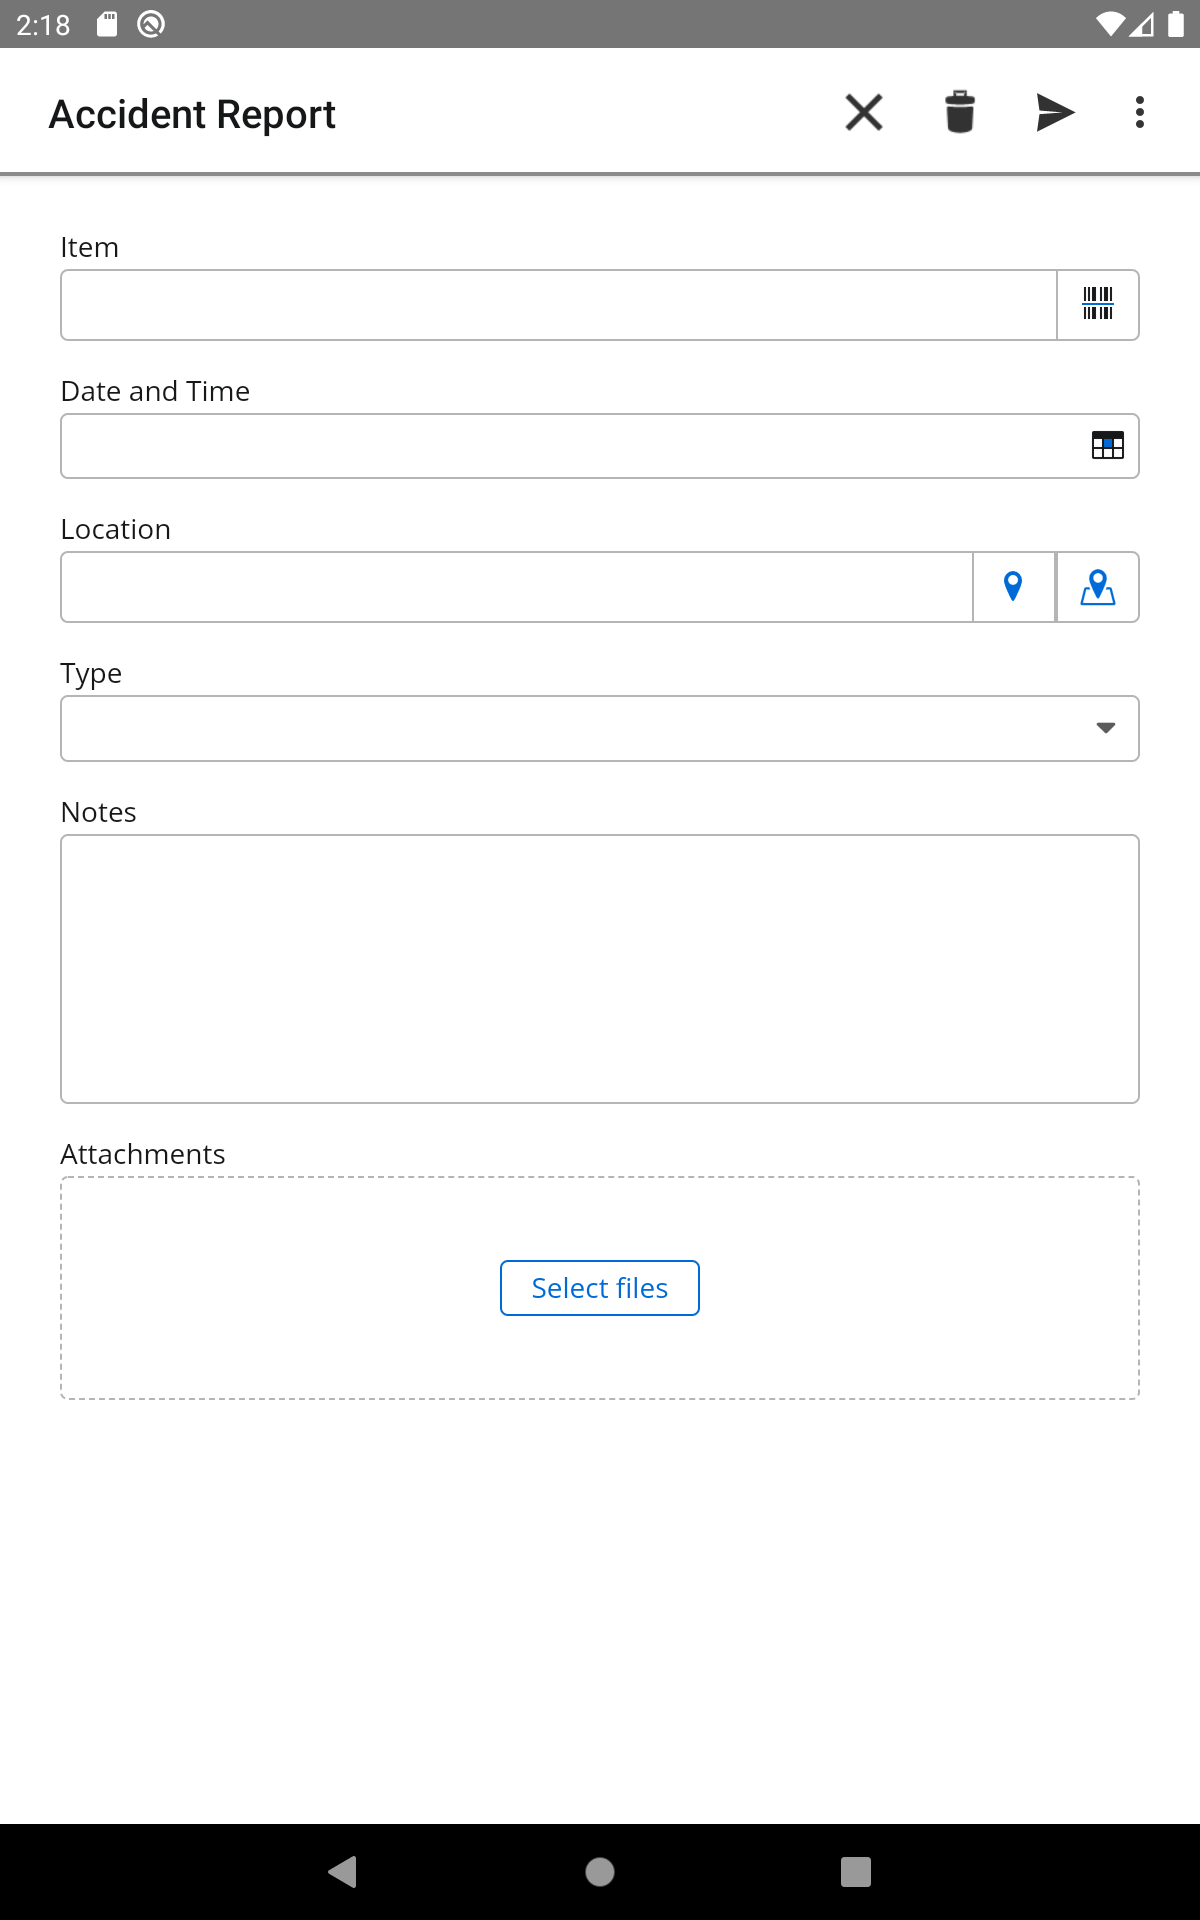Focus the Date and Time input field
This screenshot has height=1920, width=1200.
[x=600, y=446]
